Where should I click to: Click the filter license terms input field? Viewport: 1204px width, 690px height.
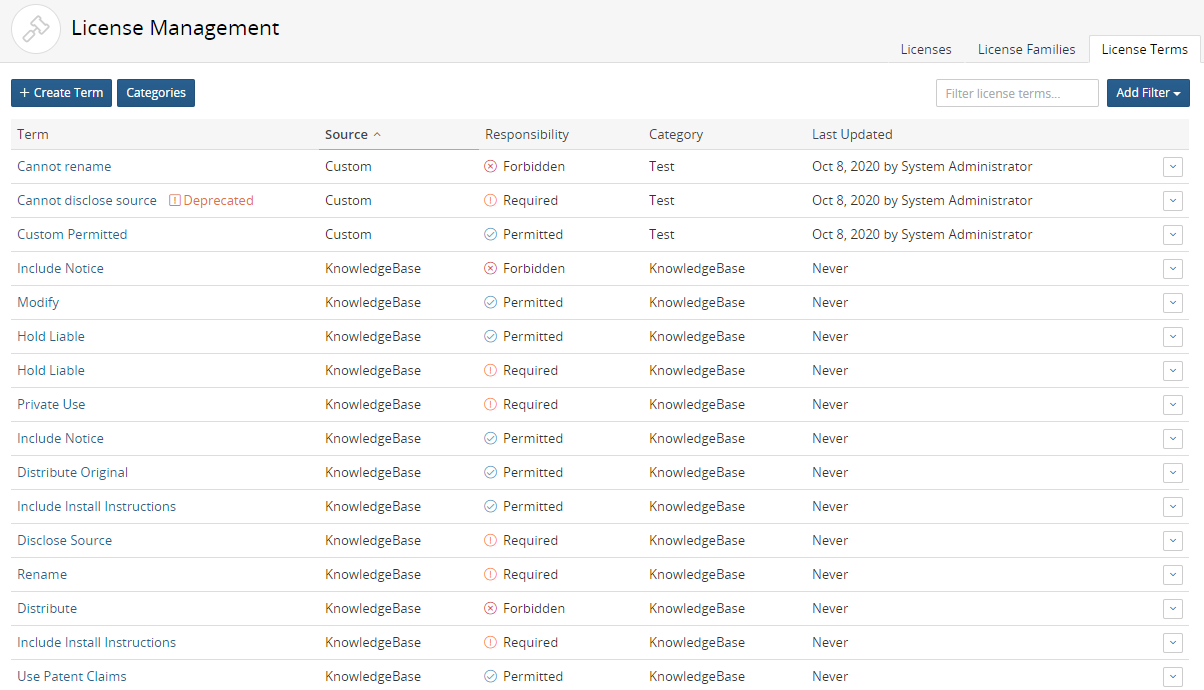(x=1017, y=92)
